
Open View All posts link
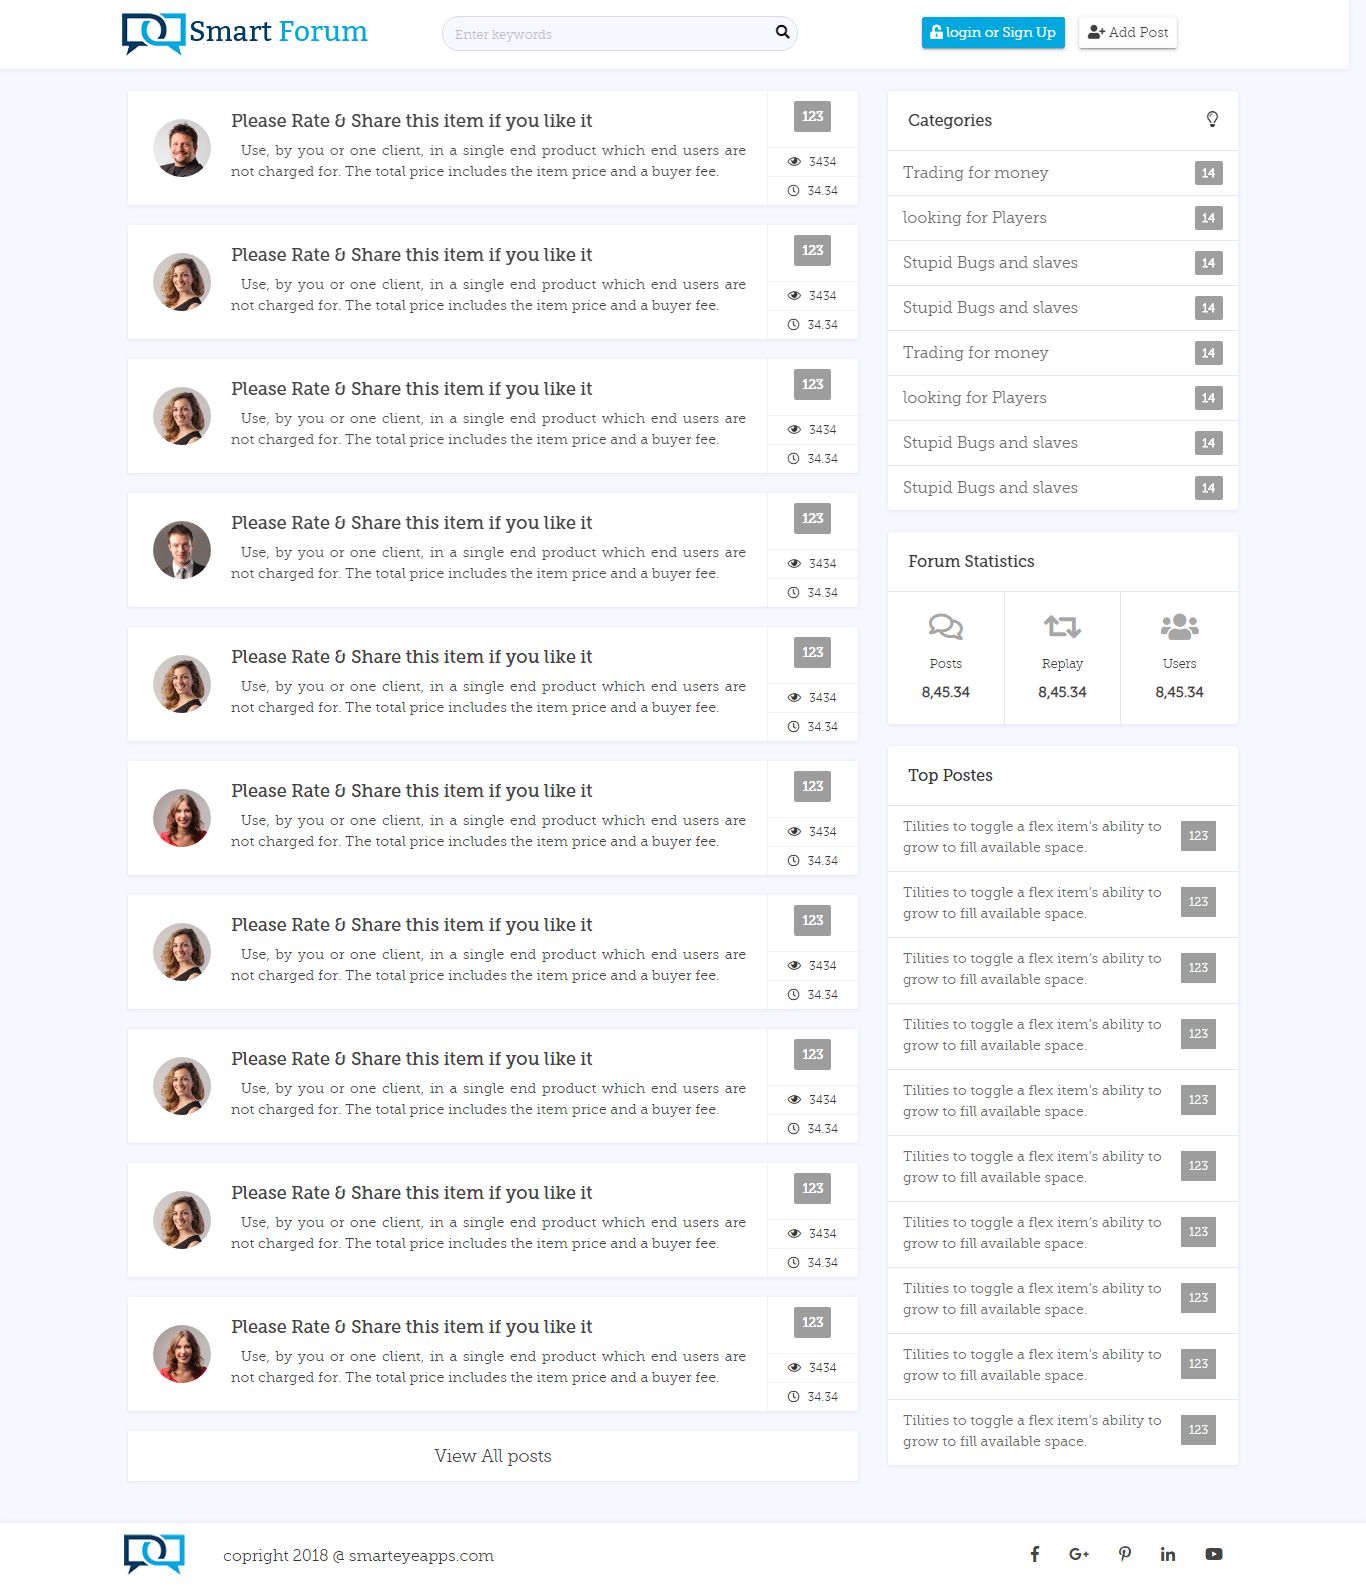[493, 1456]
